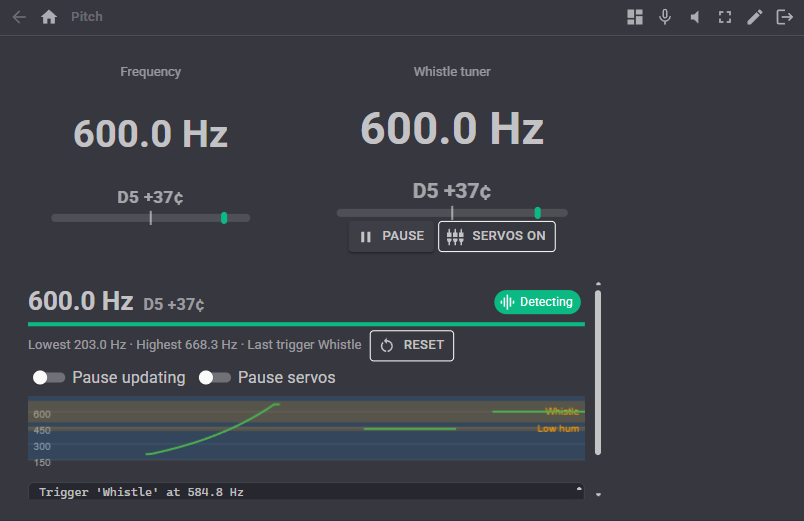This screenshot has width=804, height=521.
Task: Click the Lowest 203.0 Hz stats line
Action: (x=195, y=345)
